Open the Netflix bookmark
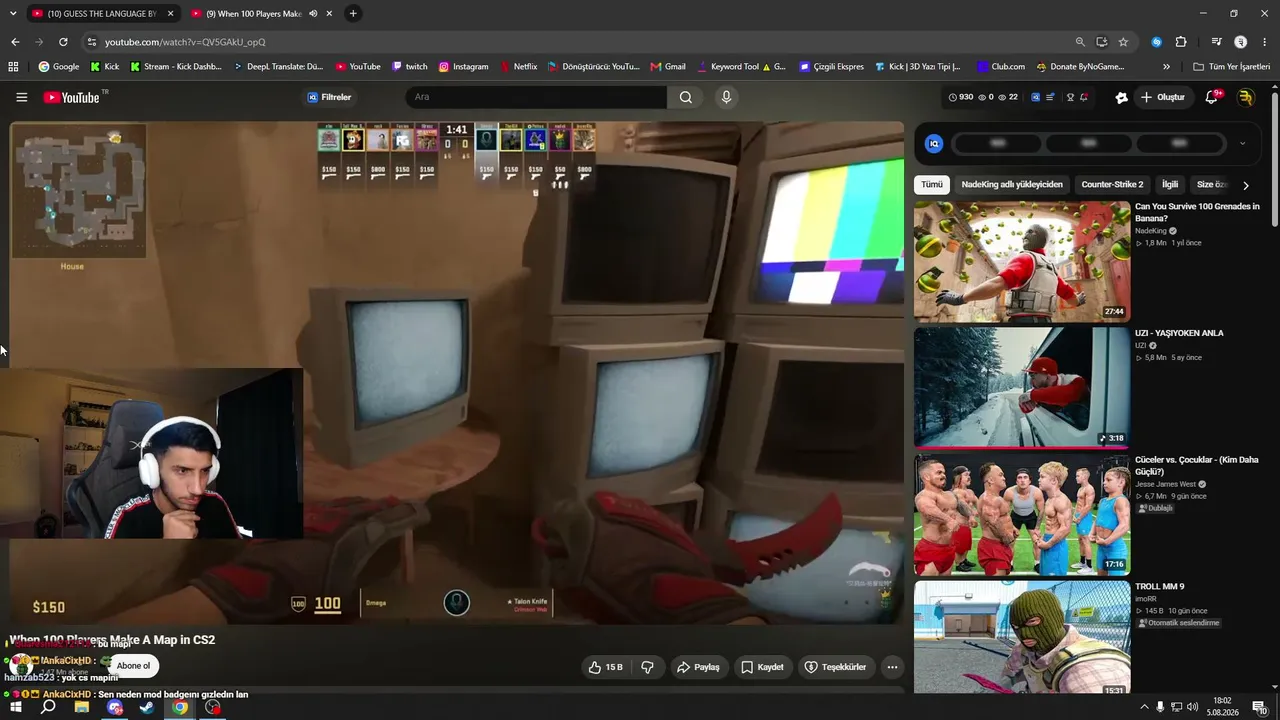 [x=517, y=67]
